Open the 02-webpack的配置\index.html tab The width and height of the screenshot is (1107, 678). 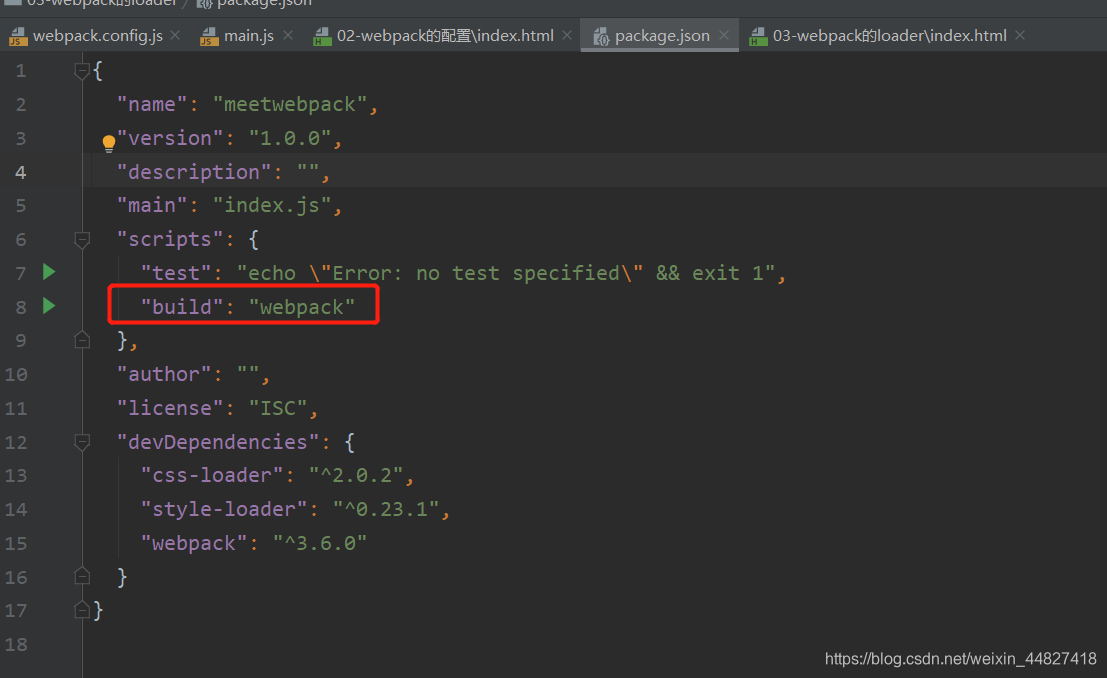[x=445, y=35]
